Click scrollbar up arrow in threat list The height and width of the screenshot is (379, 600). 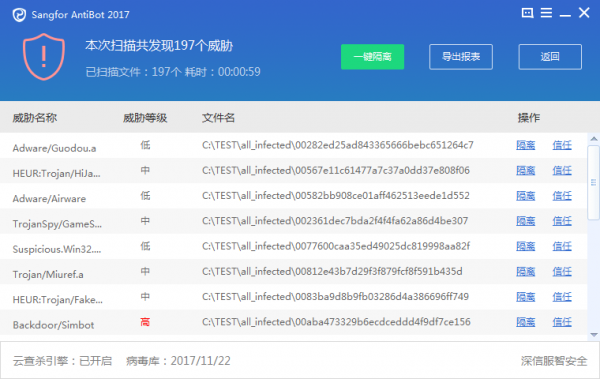(594, 139)
